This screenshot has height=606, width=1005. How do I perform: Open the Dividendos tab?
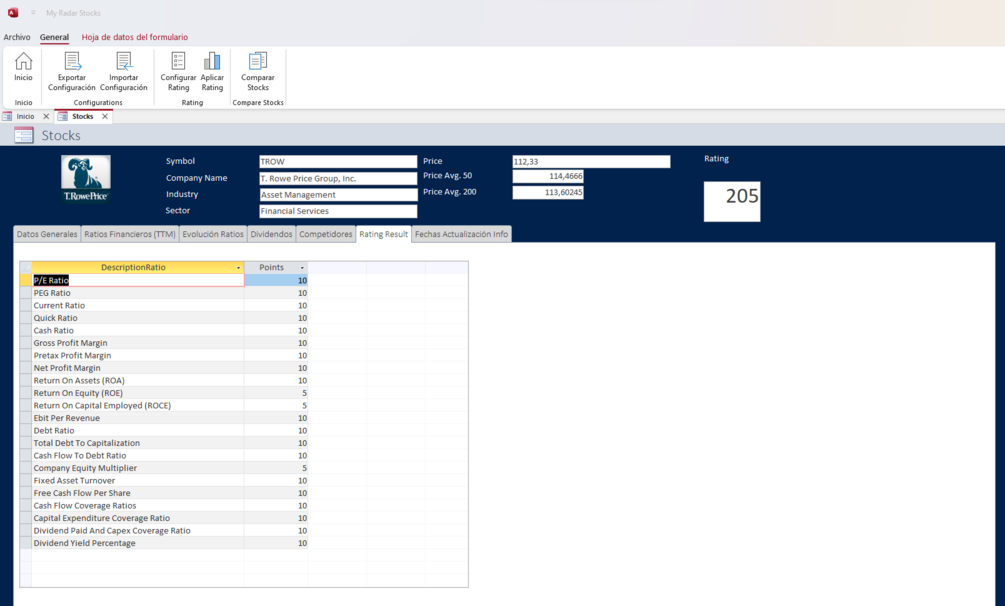271,234
